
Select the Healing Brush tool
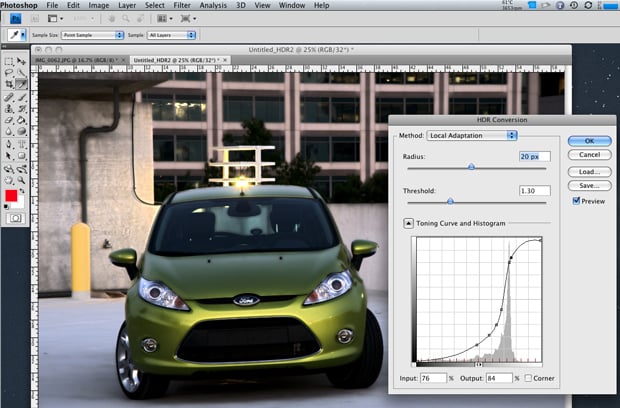pyautogui.click(x=9, y=97)
